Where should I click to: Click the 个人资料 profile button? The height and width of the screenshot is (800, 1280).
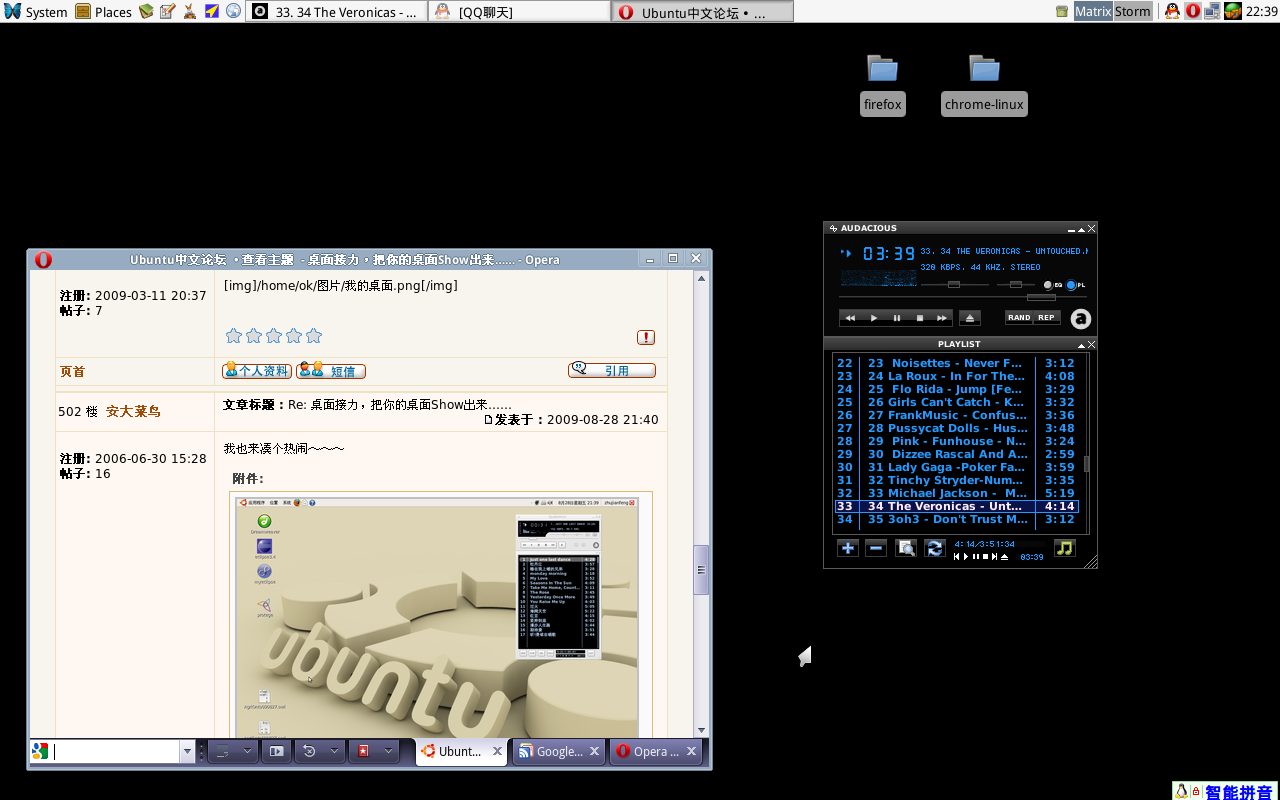(257, 371)
